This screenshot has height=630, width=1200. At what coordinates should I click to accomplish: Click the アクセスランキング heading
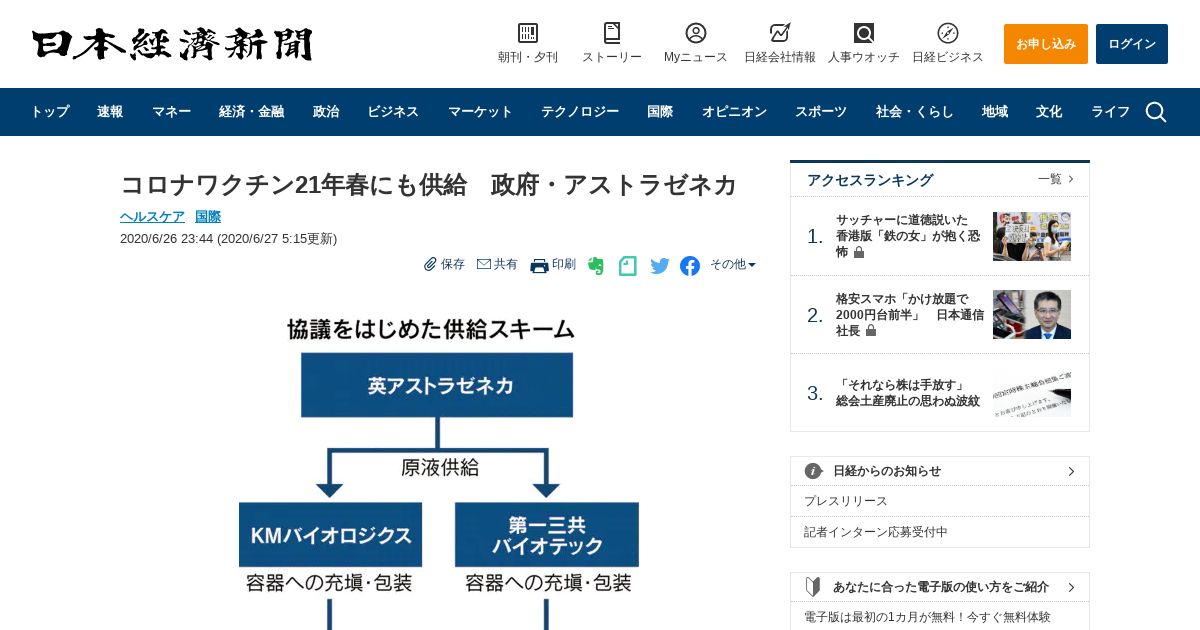pos(870,180)
